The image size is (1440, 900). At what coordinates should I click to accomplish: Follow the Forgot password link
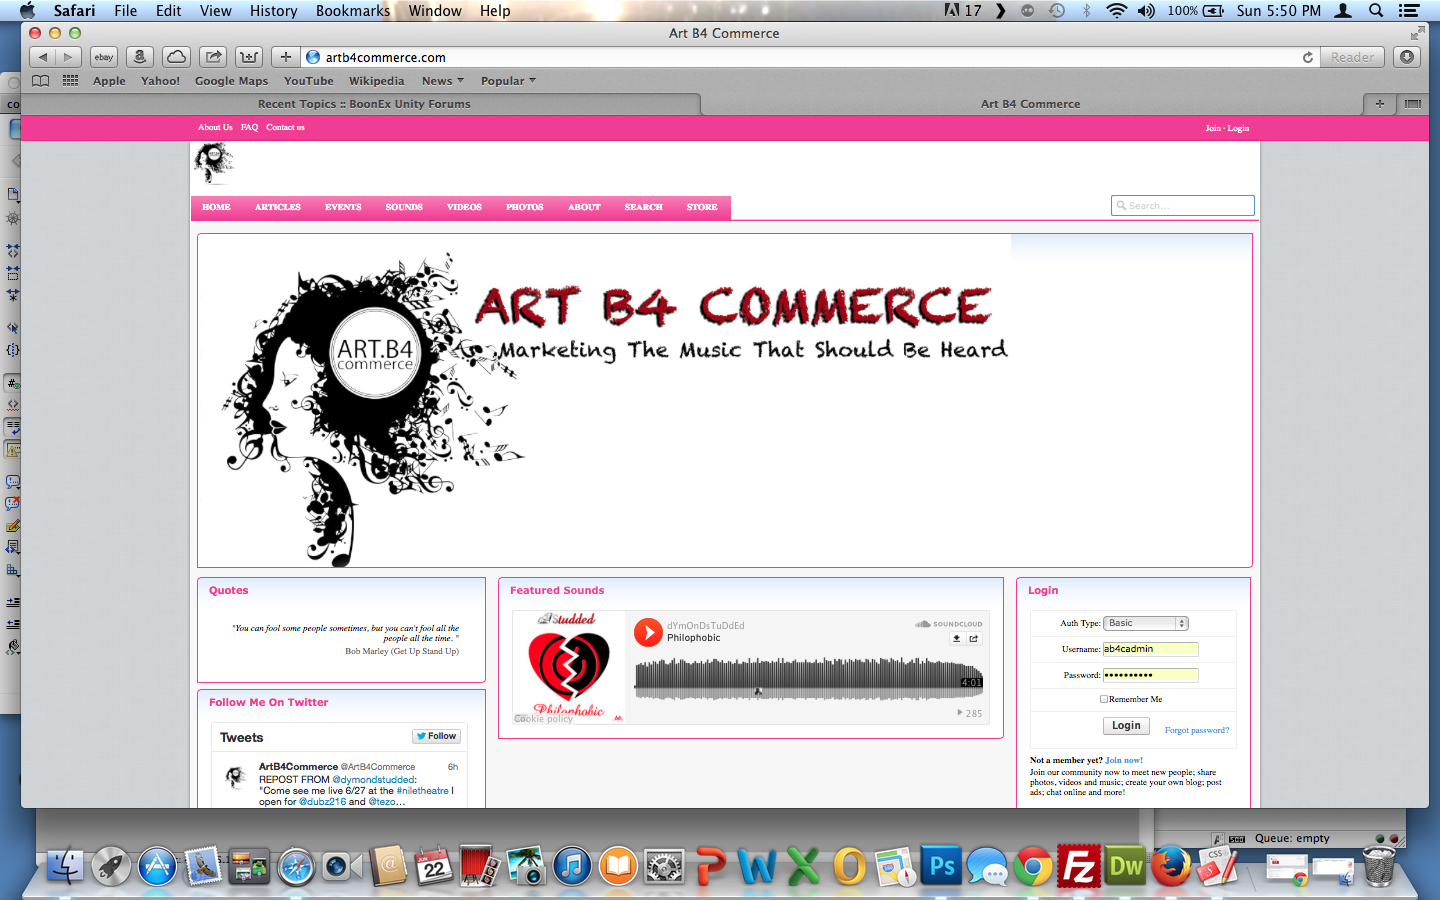click(1196, 730)
